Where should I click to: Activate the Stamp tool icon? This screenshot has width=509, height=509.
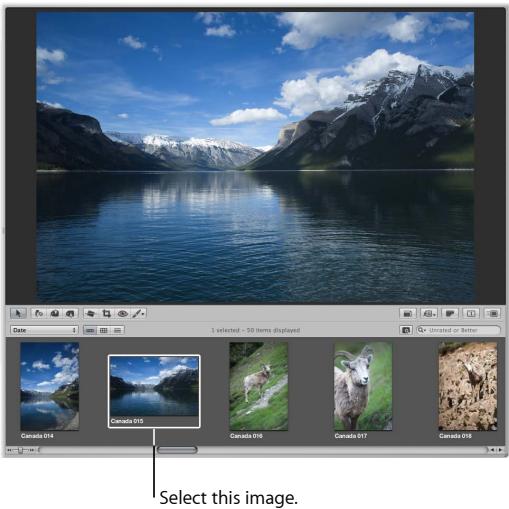tap(70, 313)
